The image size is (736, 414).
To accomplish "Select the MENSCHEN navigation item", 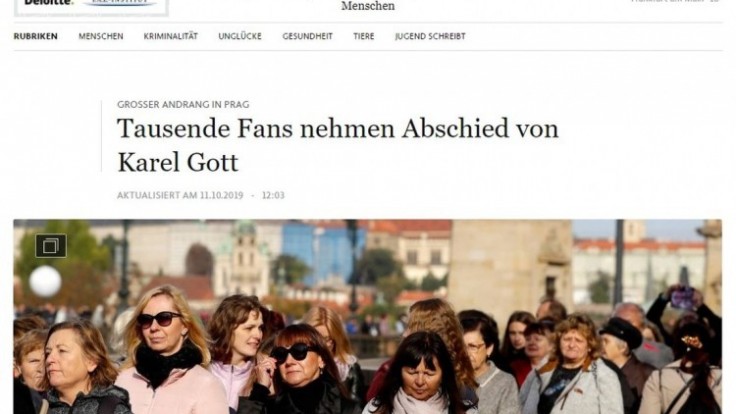I will coord(101,36).
